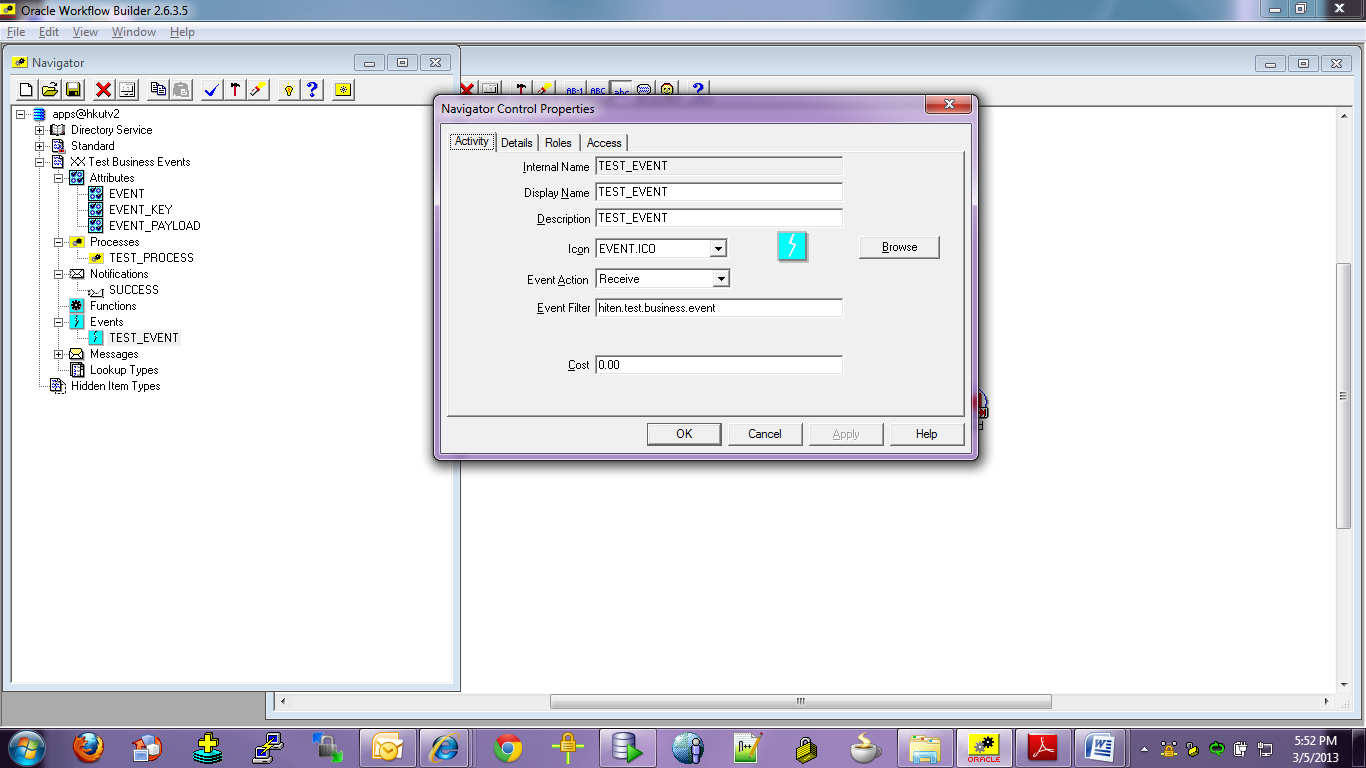
Task: Open Adobe Reader from the taskbar
Action: (1043, 748)
